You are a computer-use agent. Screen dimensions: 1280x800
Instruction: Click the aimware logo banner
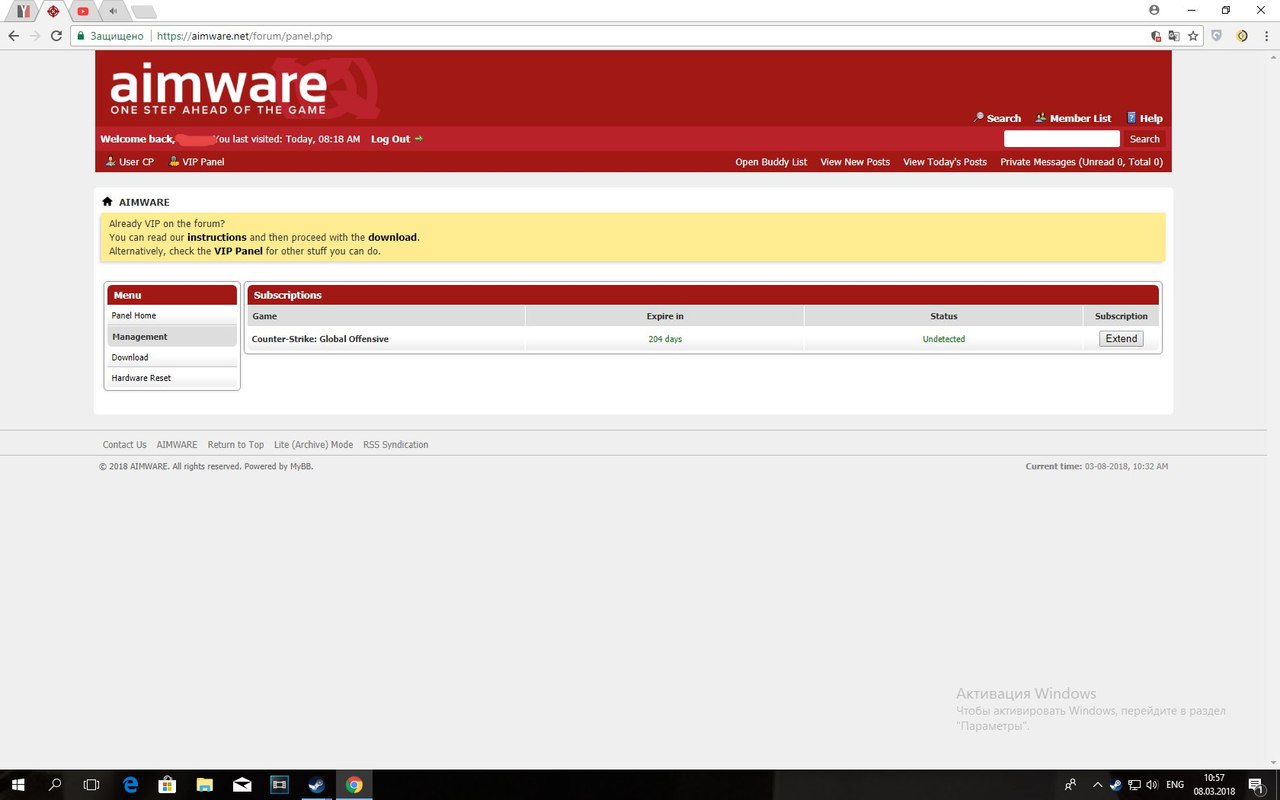pos(218,90)
